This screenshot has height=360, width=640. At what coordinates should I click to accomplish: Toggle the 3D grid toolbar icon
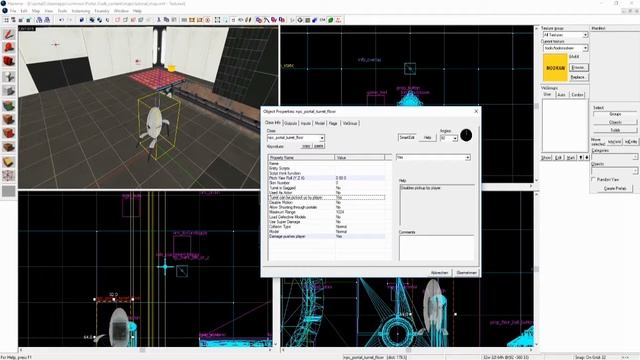pos(13,20)
